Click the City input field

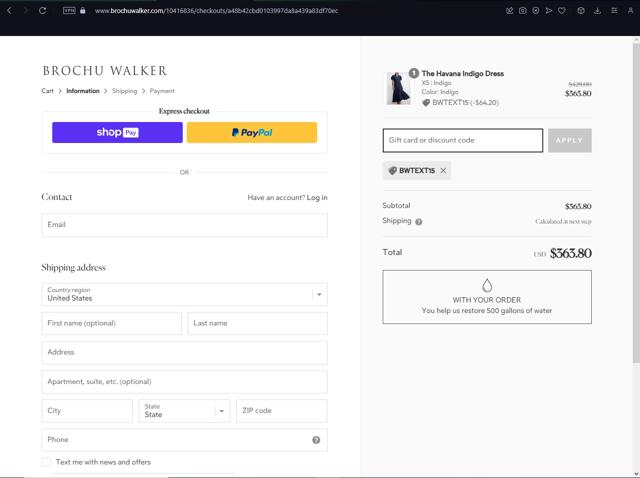87,411
